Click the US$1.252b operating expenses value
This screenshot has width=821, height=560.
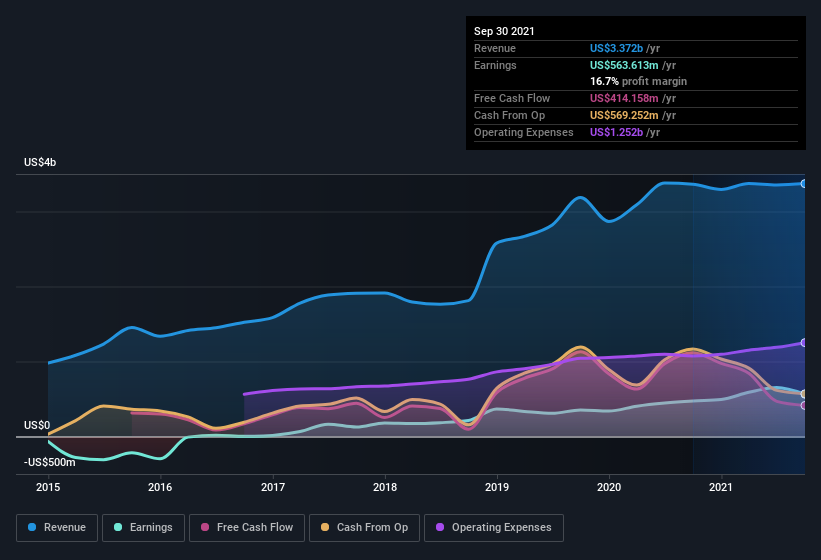click(616, 132)
